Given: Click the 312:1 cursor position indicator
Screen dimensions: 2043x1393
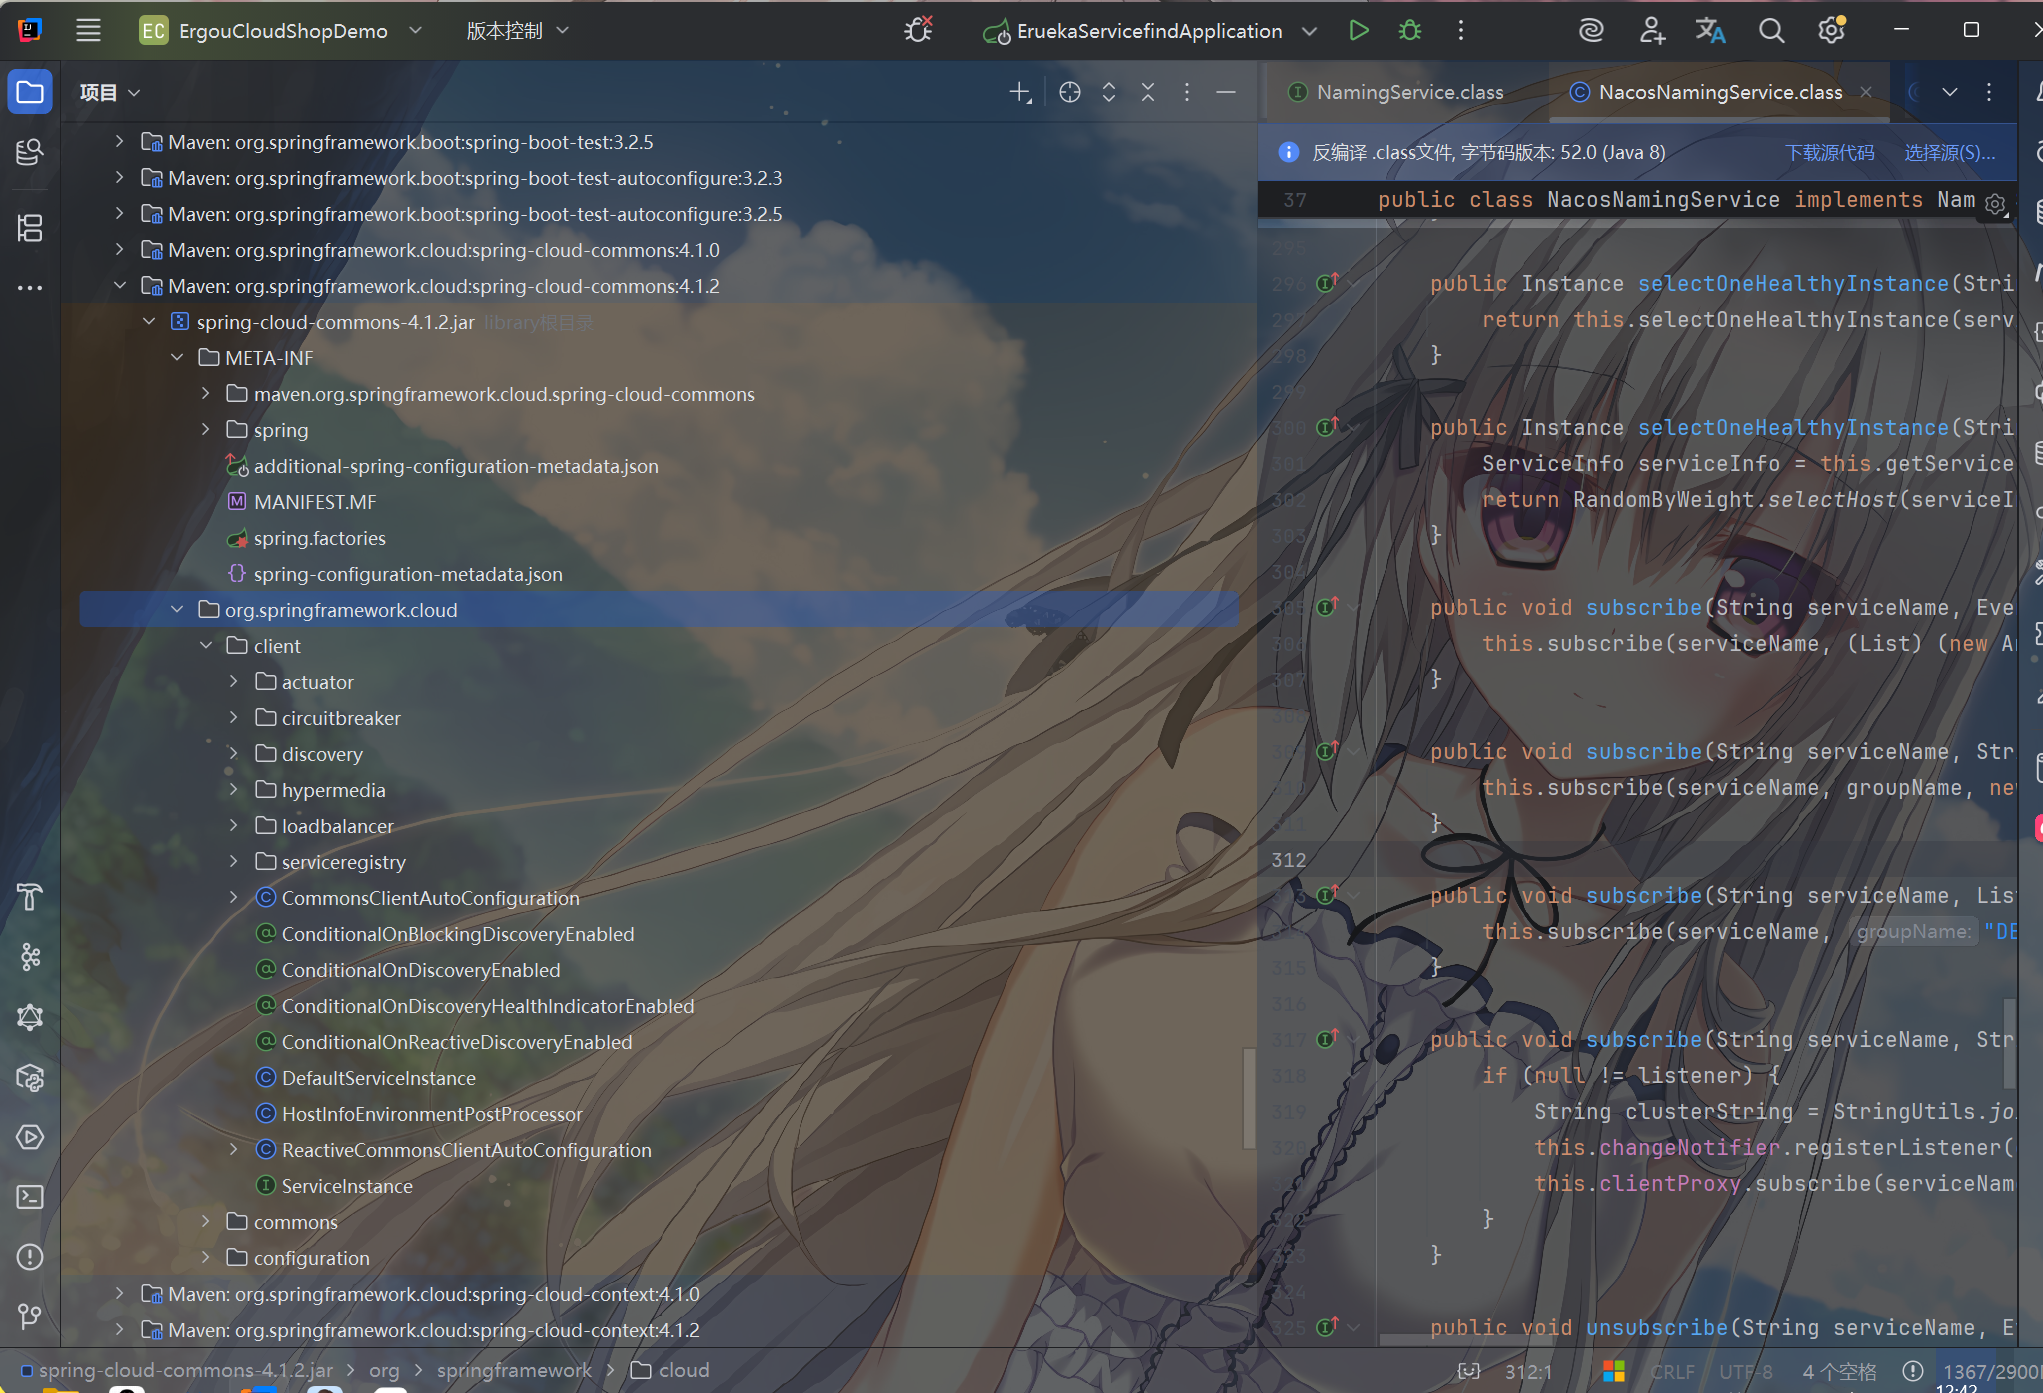Looking at the screenshot, I should point(1528,1371).
